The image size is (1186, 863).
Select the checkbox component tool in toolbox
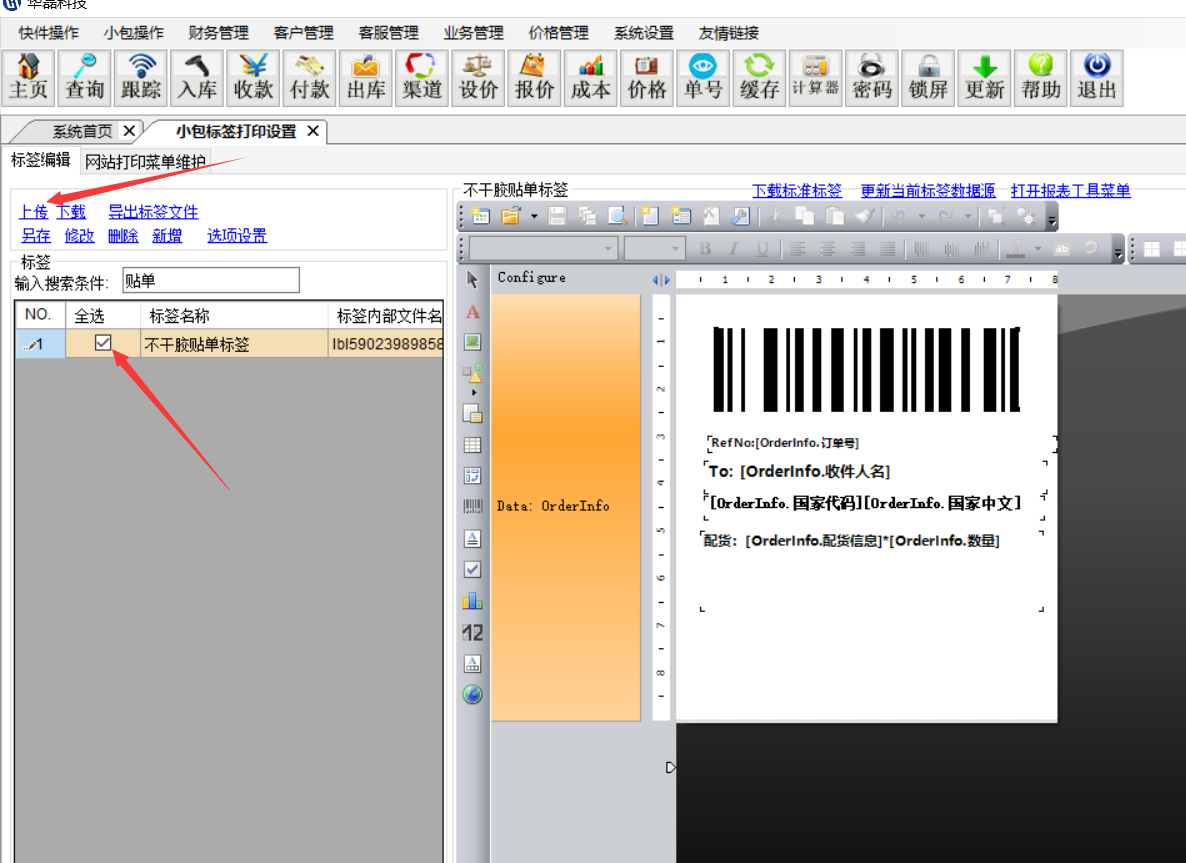[473, 569]
